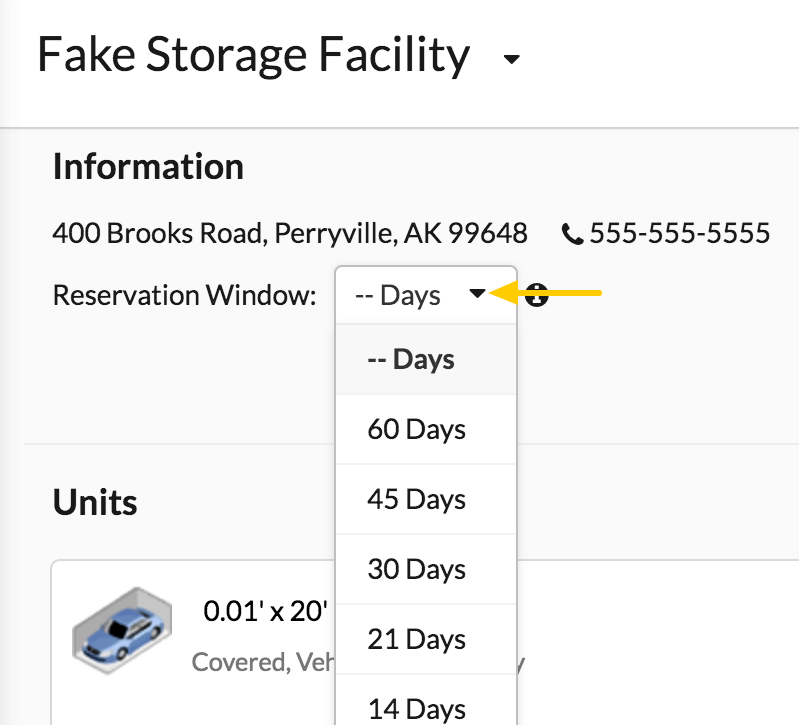The height and width of the screenshot is (725, 799).
Task: Click the Reservation Window label
Action: [x=184, y=295]
